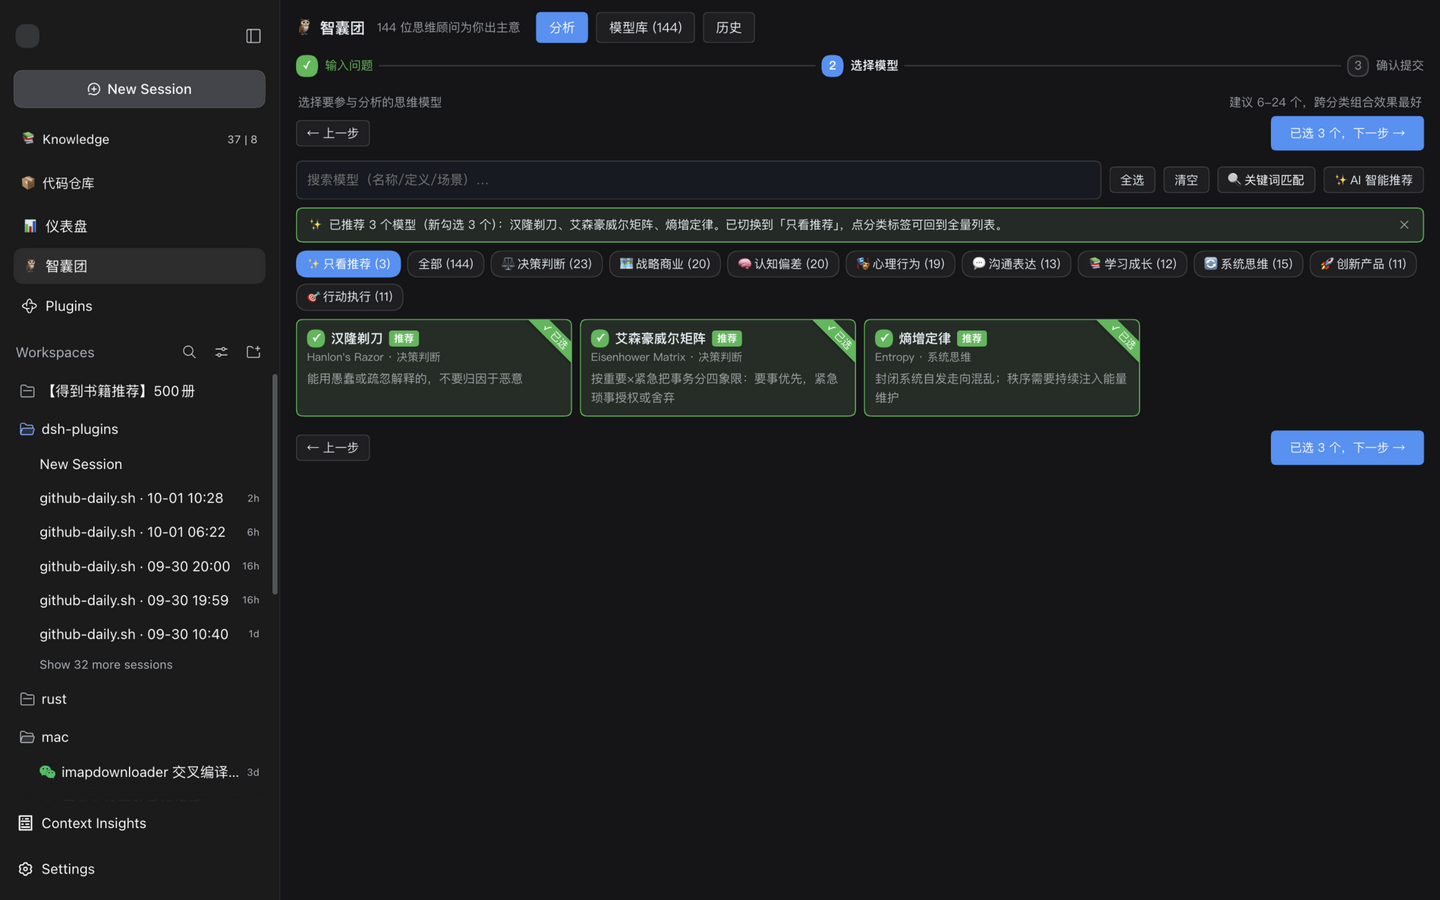1440x900 pixels.
Task: Filter by 认知偏差 (20) category
Action: [783, 264]
